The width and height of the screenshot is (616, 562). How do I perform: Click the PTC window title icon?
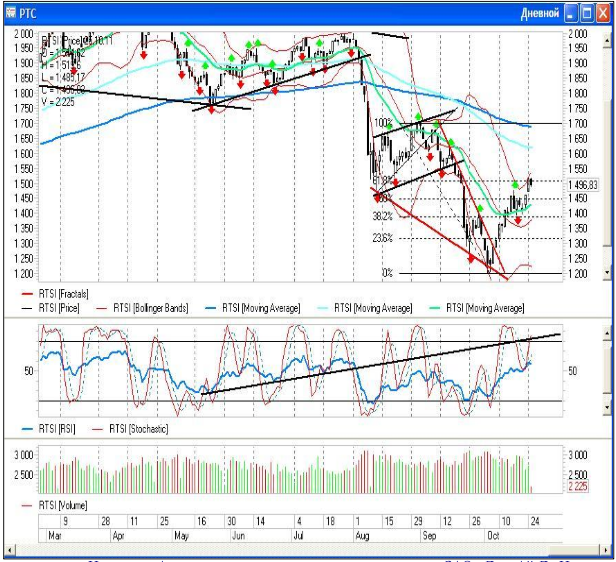(x=11, y=13)
